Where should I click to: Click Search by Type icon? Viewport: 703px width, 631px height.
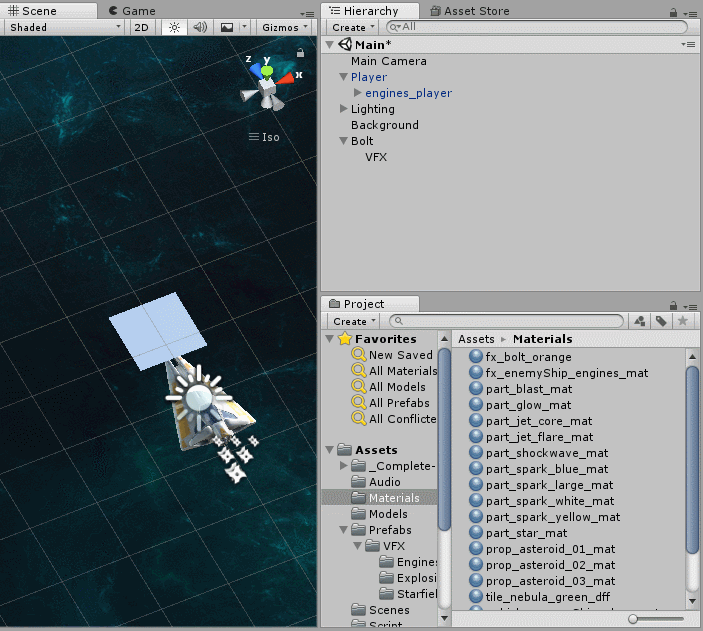640,321
